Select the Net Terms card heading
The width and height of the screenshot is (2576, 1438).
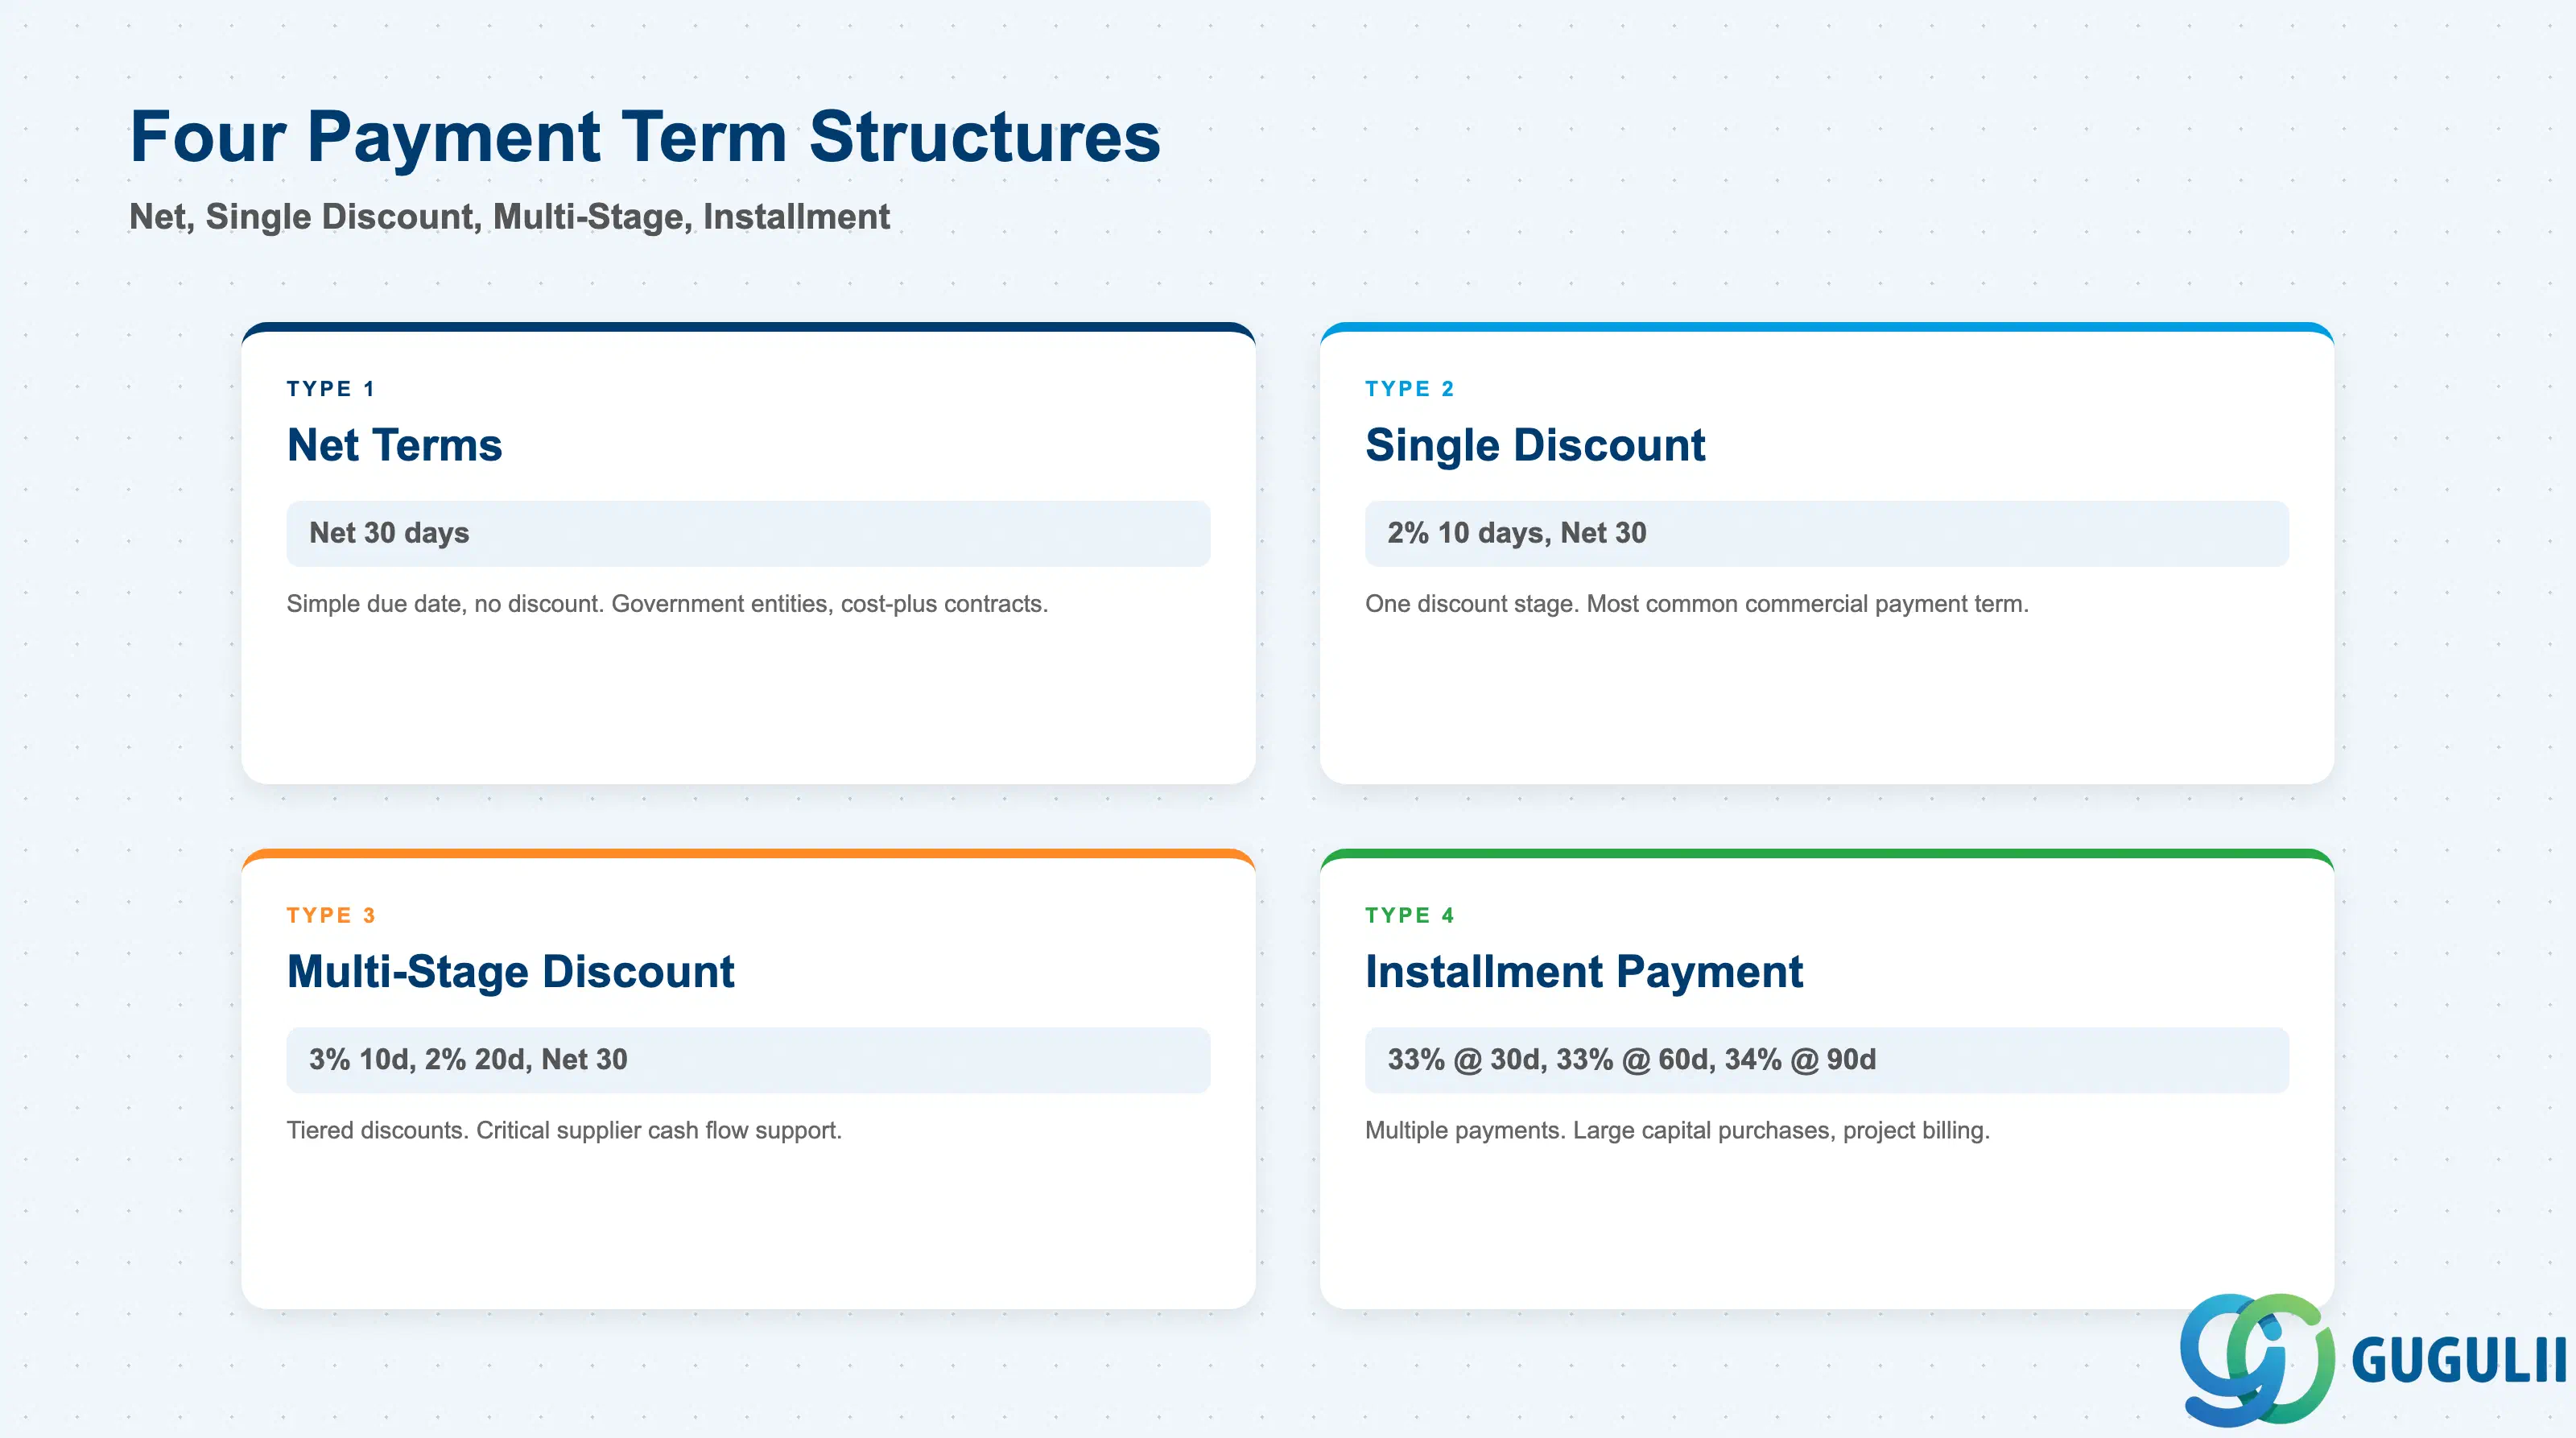click(394, 445)
